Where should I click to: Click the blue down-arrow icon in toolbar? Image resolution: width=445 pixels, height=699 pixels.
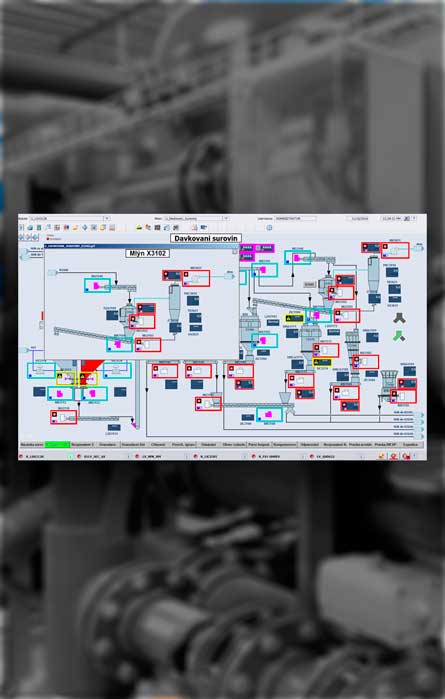(x=84, y=227)
